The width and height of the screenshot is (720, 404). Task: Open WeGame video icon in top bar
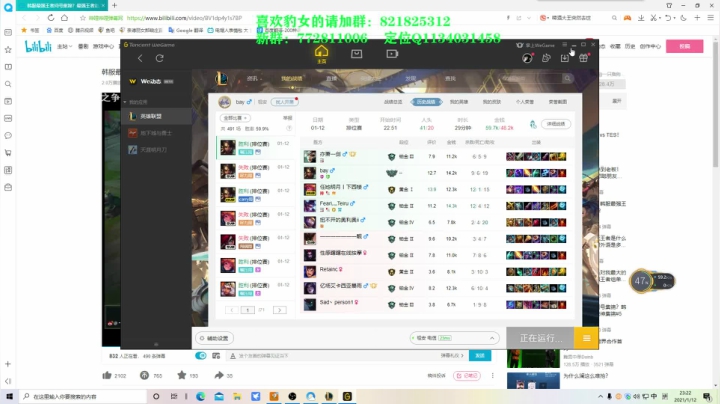(392, 54)
